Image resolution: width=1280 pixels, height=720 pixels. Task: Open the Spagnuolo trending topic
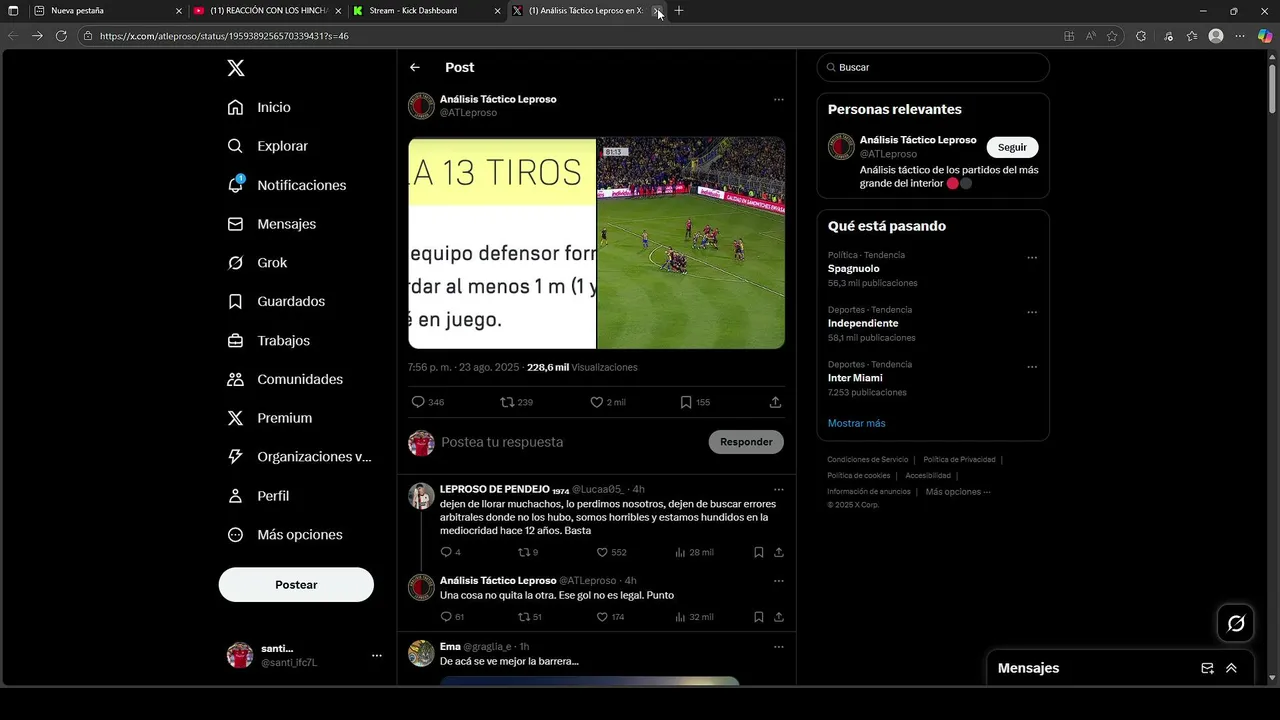pos(853,269)
